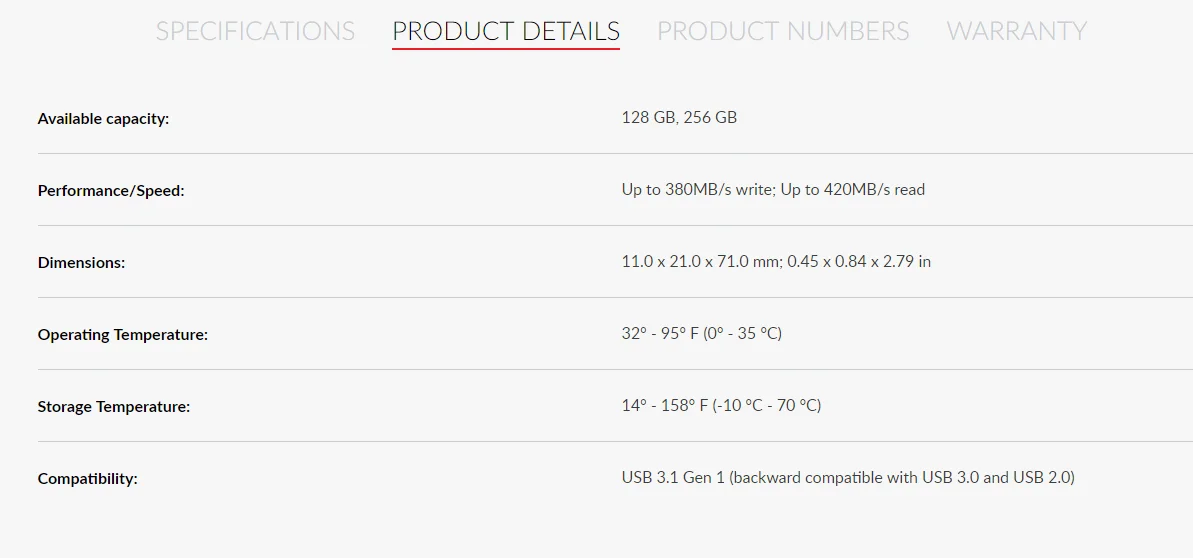Click the Compatibility label
The image size is (1193, 558).
(x=87, y=479)
